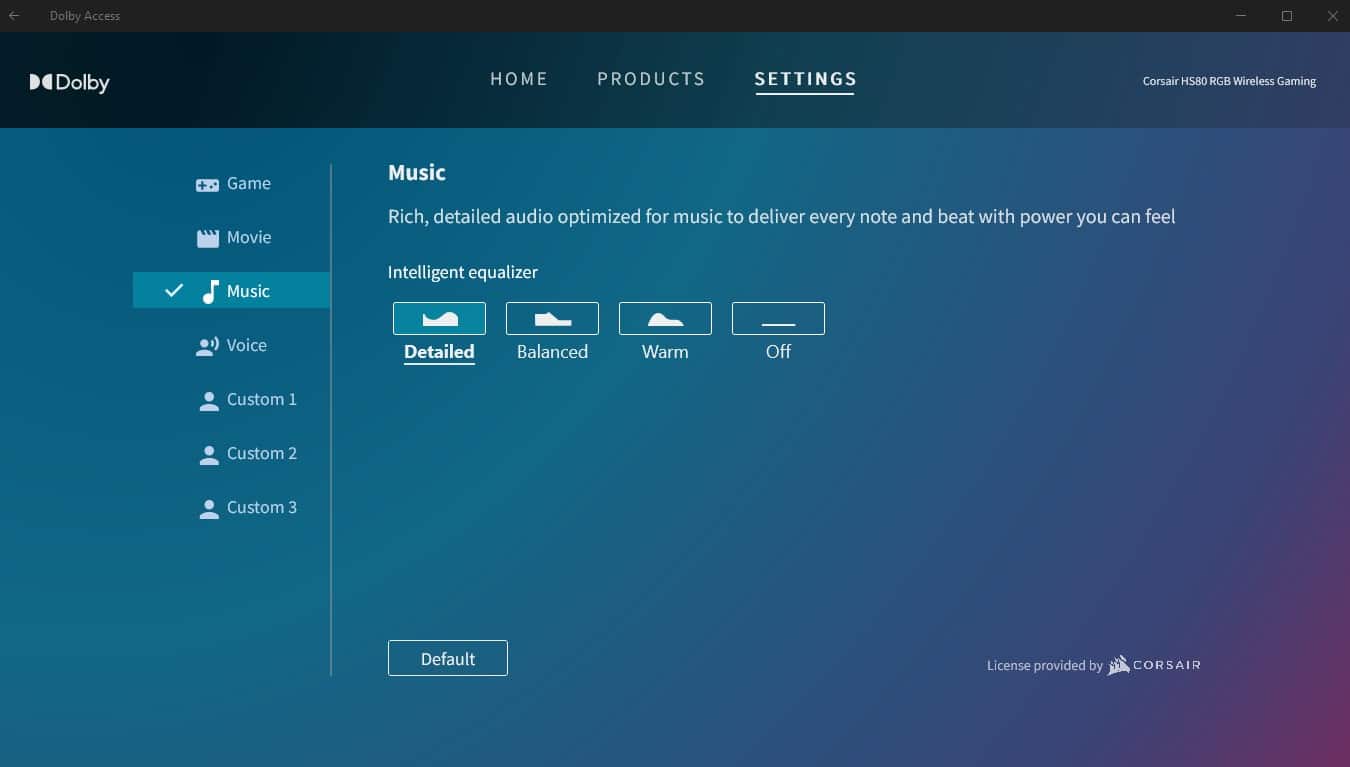The image size is (1350, 767).
Task: Click the Music profile label in sidebar
Action: tap(248, 292)
